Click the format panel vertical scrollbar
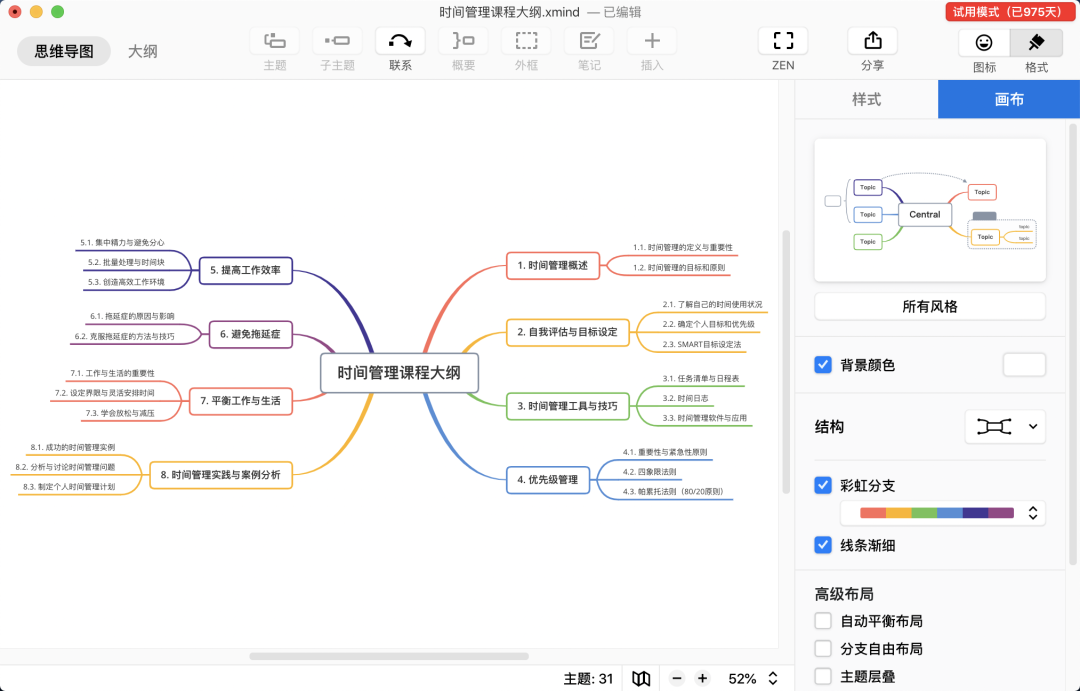 [1072, 344]
